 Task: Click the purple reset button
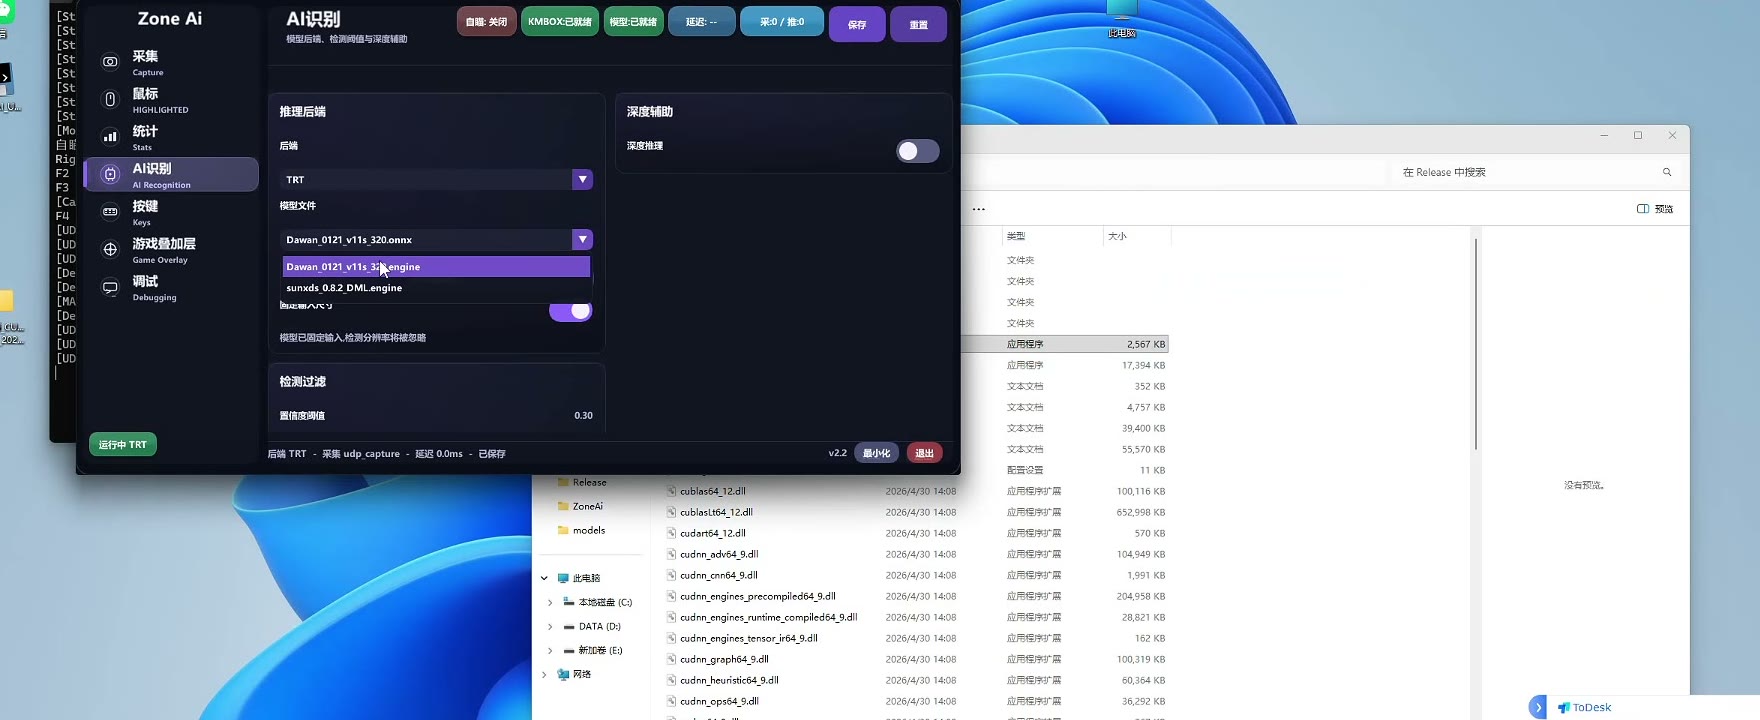coord(918,24)
